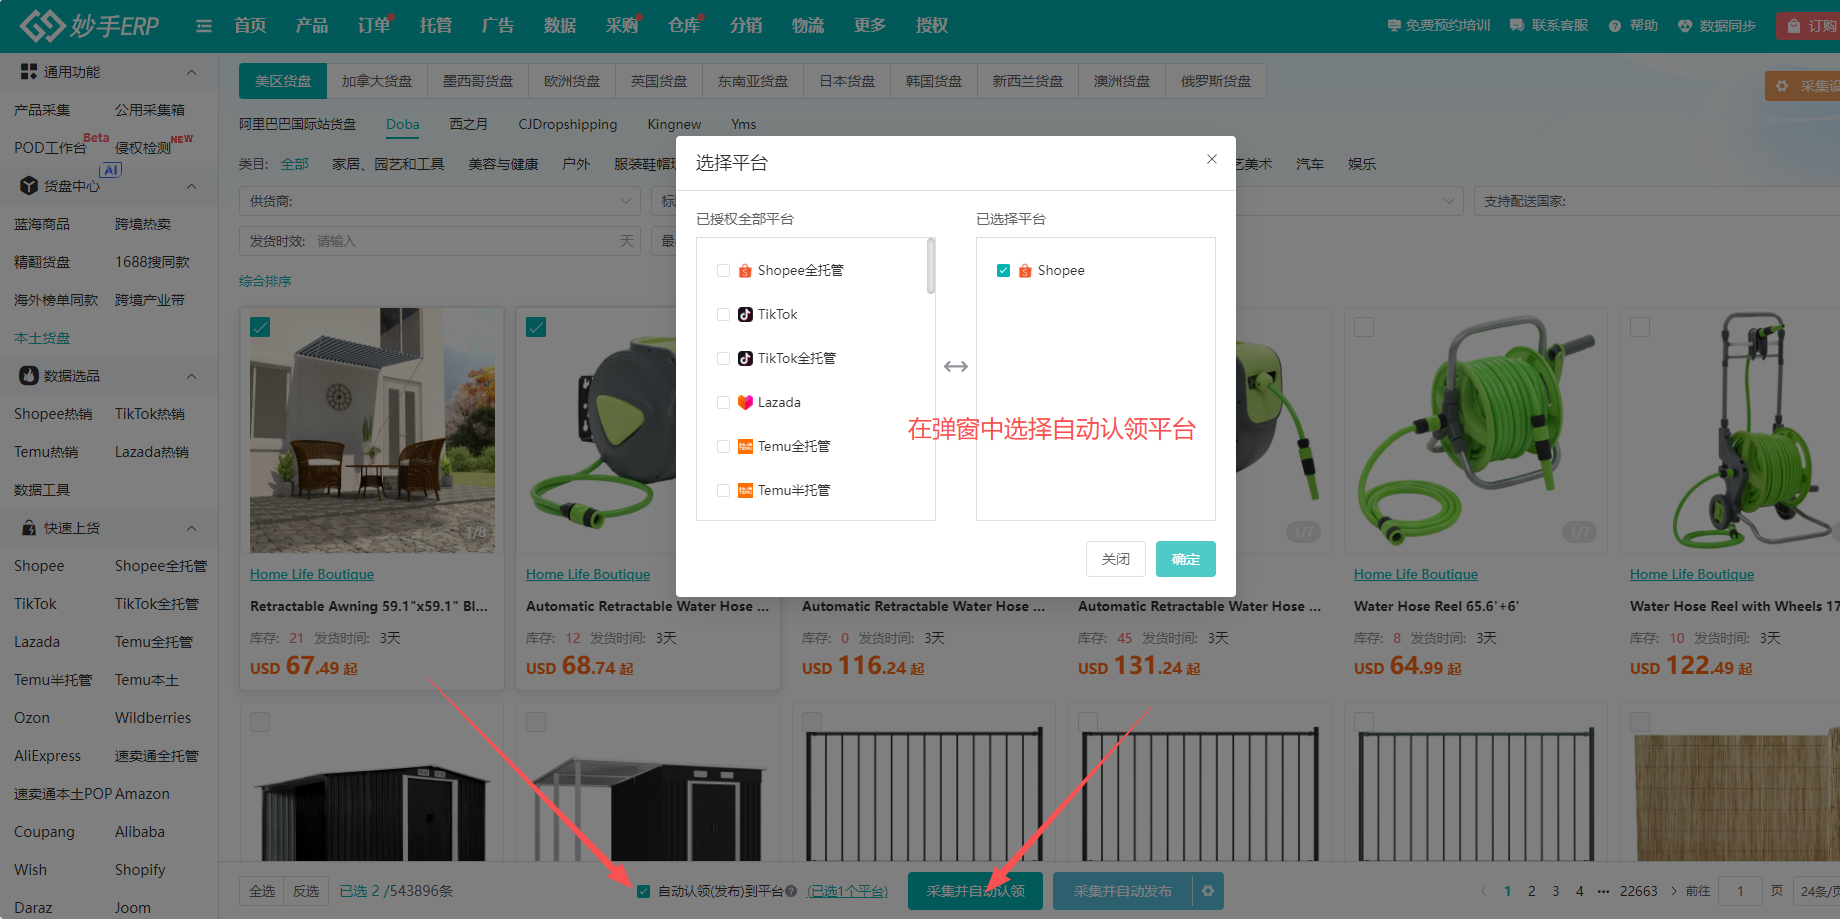Viewport: 1840px width, 919px height.
Task: Check the TikTok platform checkbox
Action: pyautogui.click(x=723, y=314)
